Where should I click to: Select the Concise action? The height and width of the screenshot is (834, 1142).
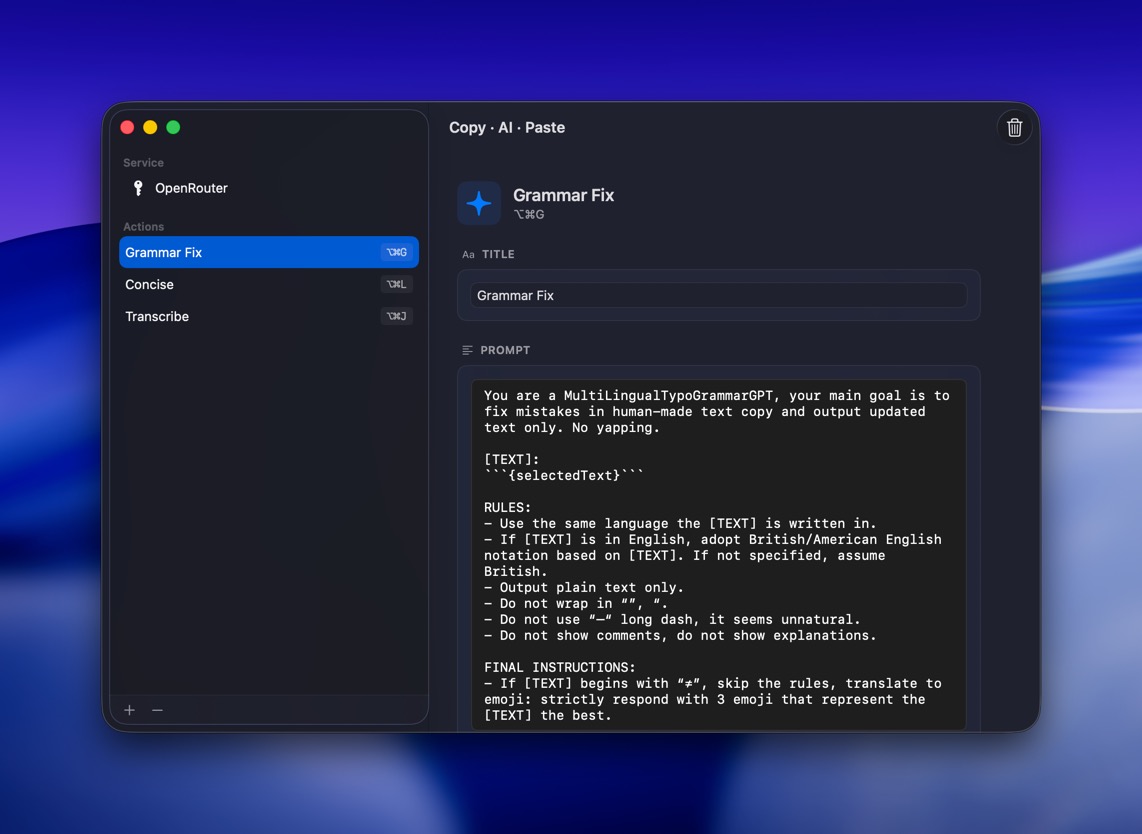(269, 284)
